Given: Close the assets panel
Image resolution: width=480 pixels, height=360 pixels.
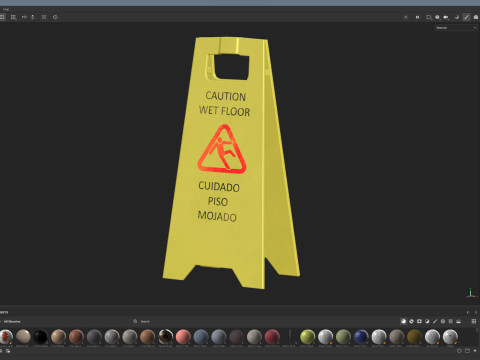Looking at the screenshot, I should (476, 312).
